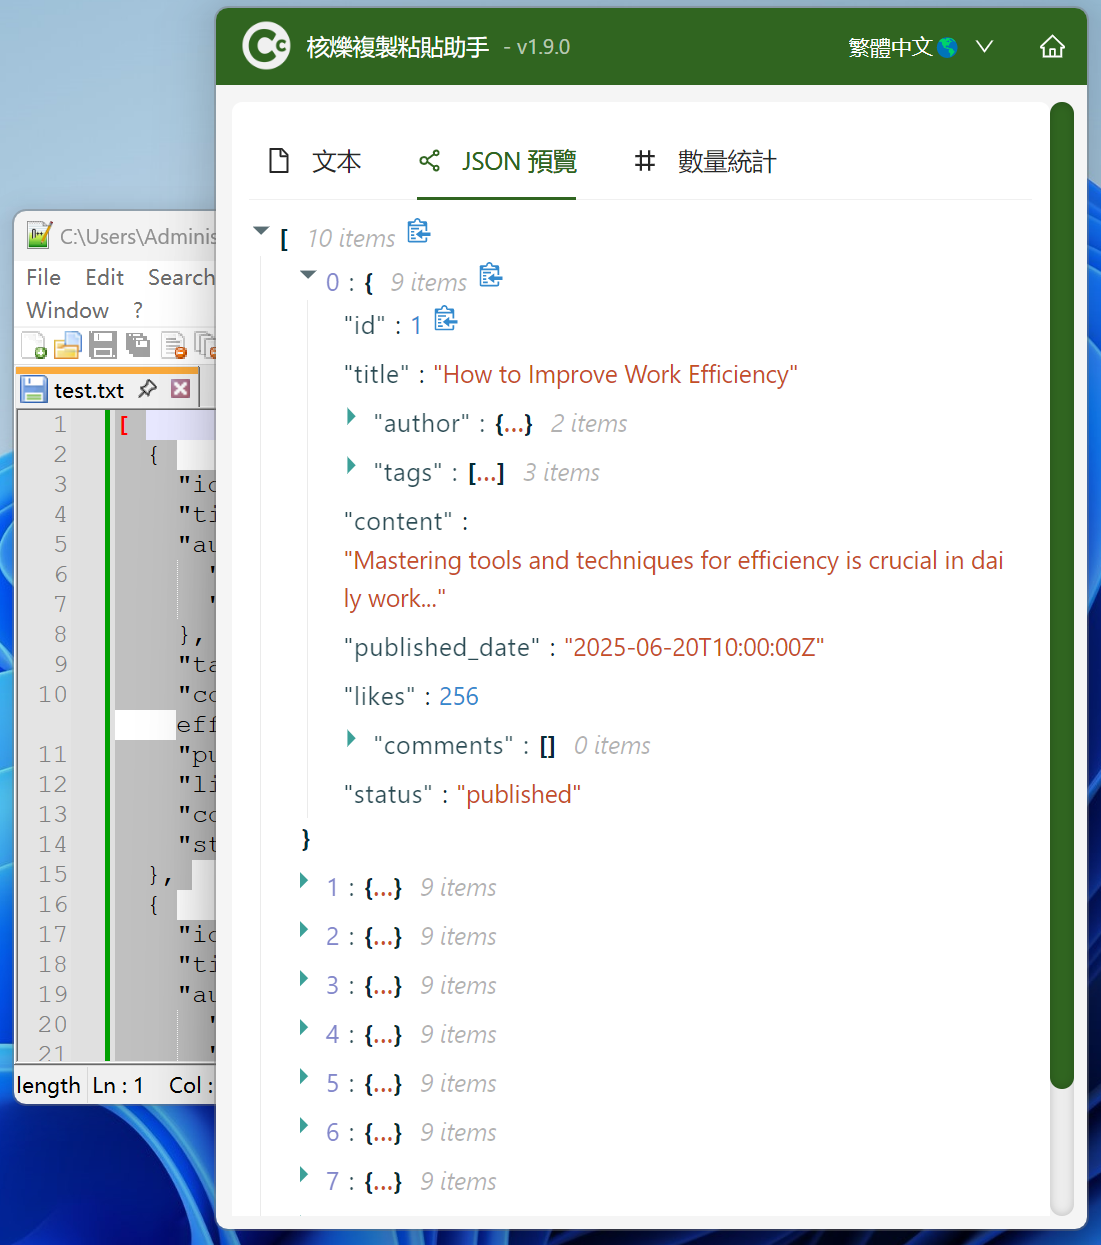The height and width of the screenshot is (1245, 1101).
Task: Switch to the 文本 tab
Action: (315, 161)
